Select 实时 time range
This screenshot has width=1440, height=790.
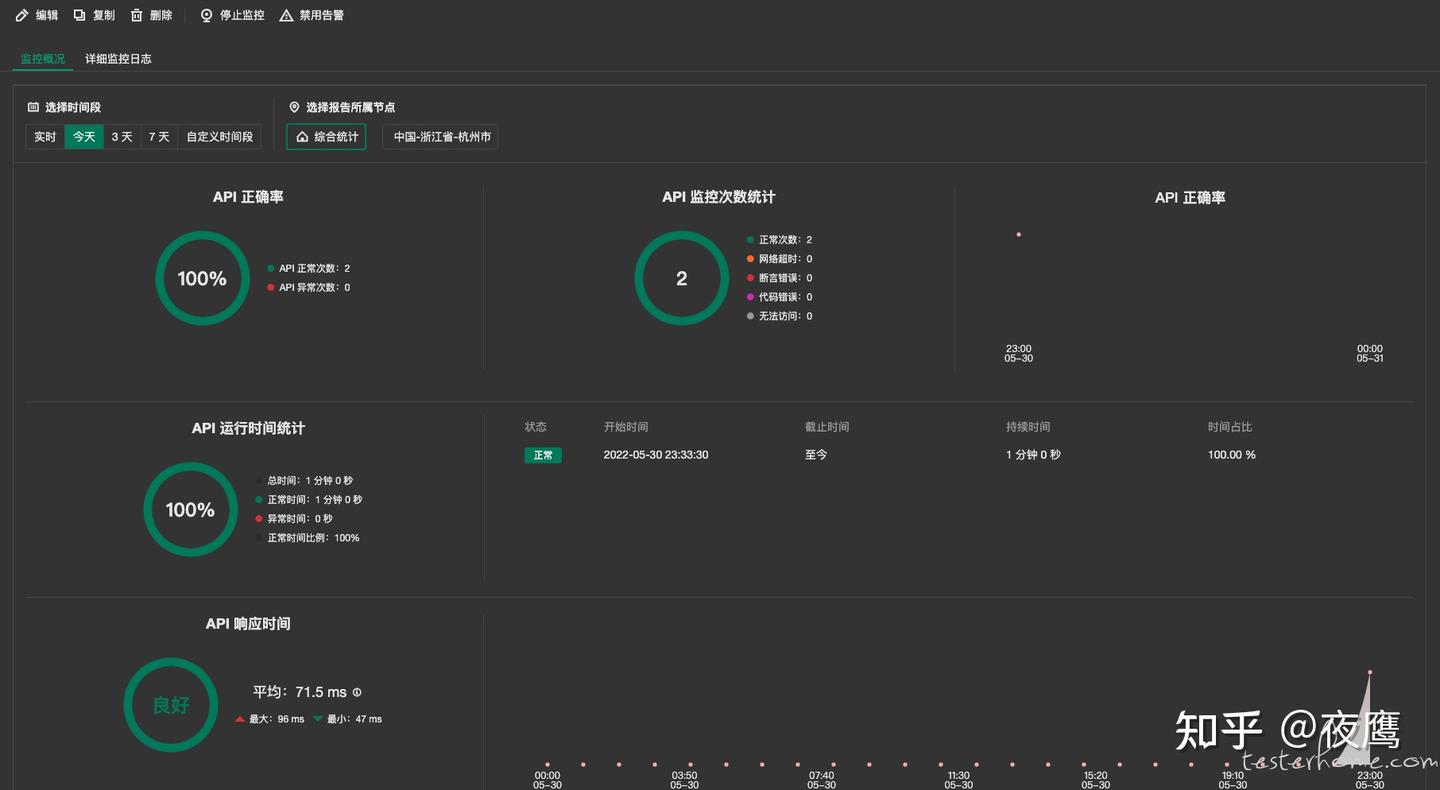point(45,137)
